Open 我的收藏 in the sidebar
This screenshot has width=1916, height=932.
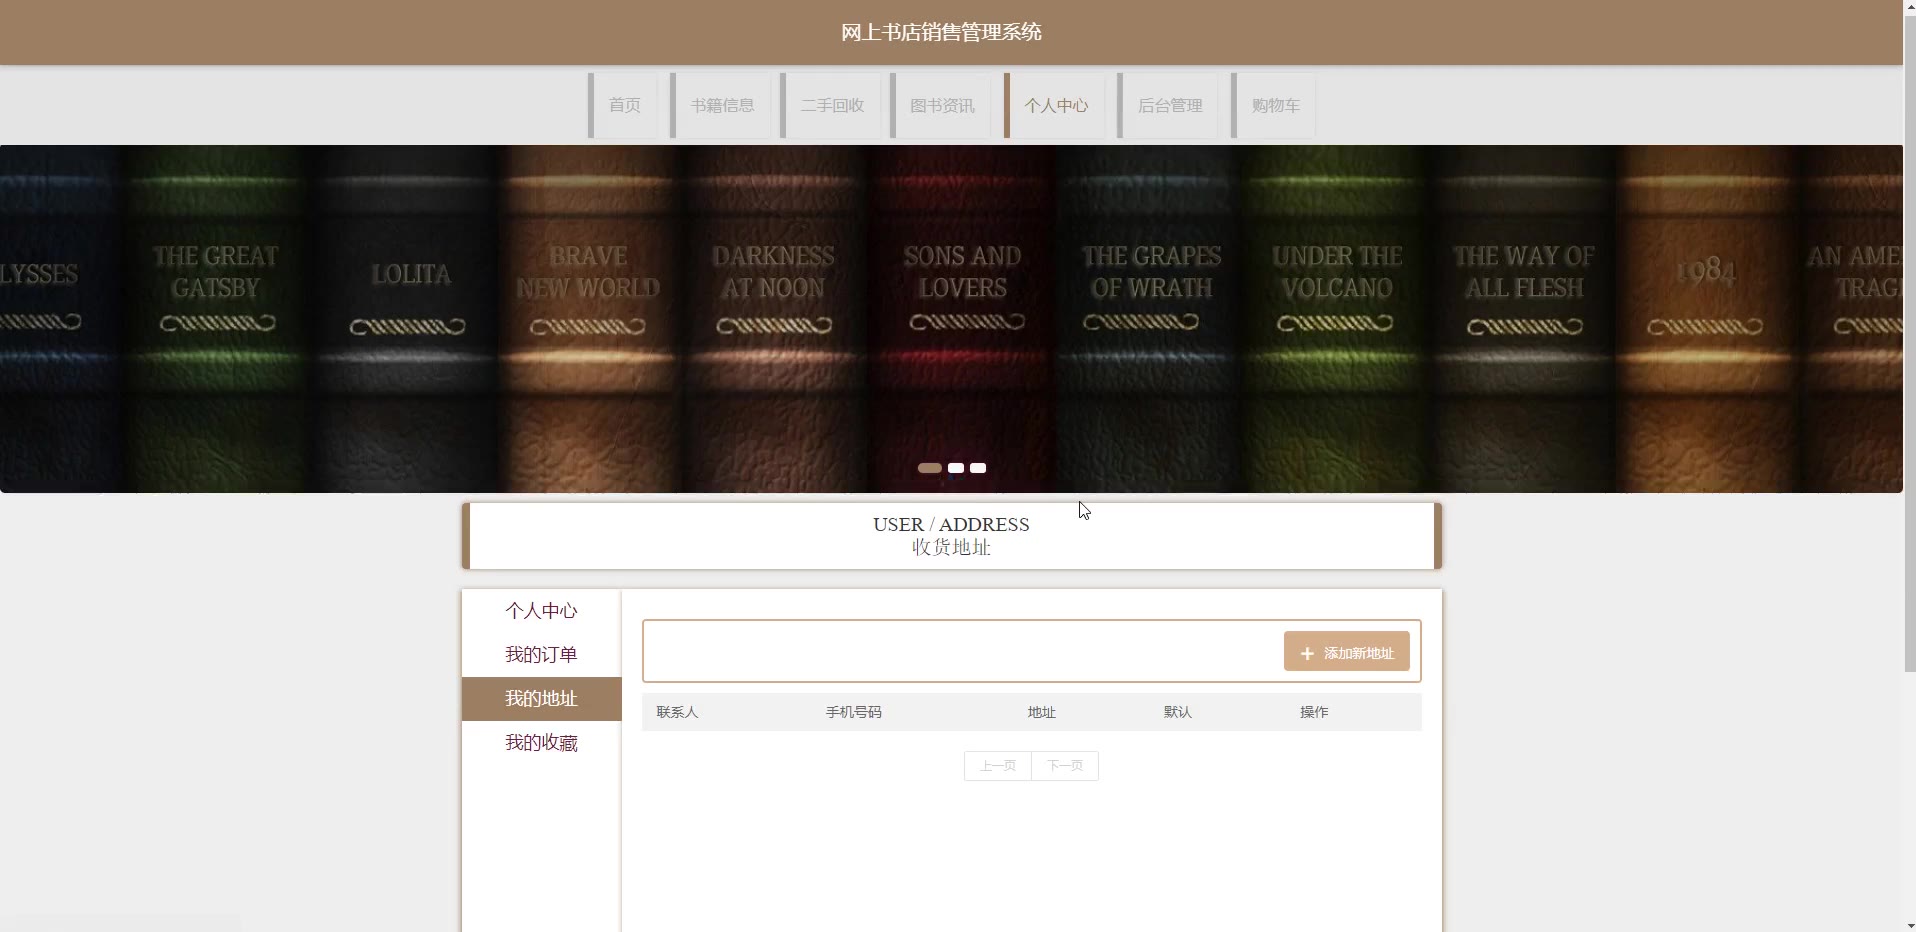[541, 743]
